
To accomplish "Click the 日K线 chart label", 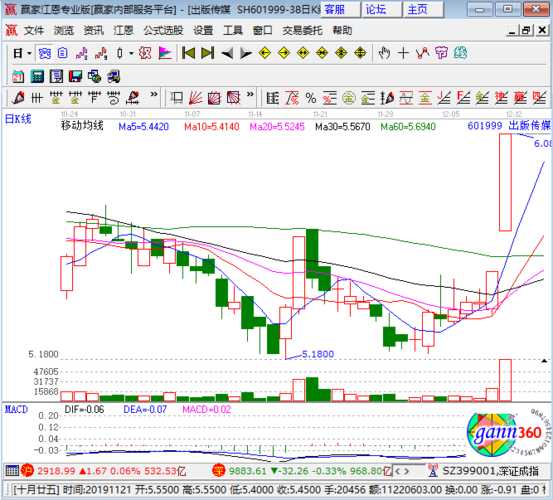I will (x=18, y=119).
